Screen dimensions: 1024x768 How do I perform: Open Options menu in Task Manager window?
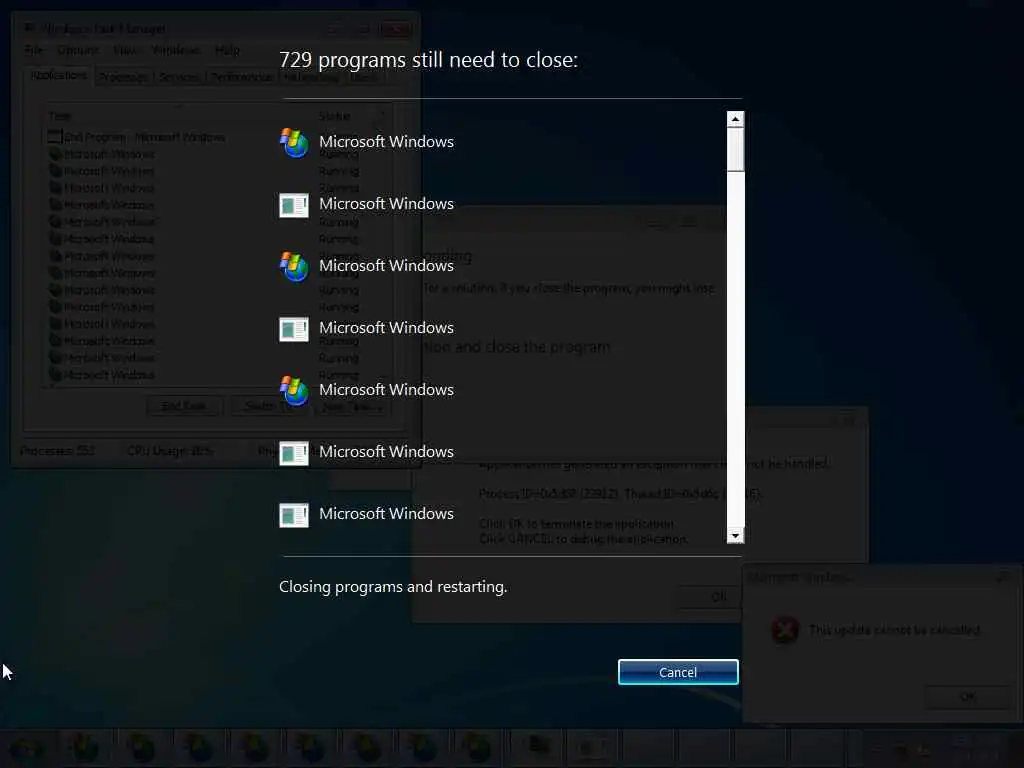(78, 50)
